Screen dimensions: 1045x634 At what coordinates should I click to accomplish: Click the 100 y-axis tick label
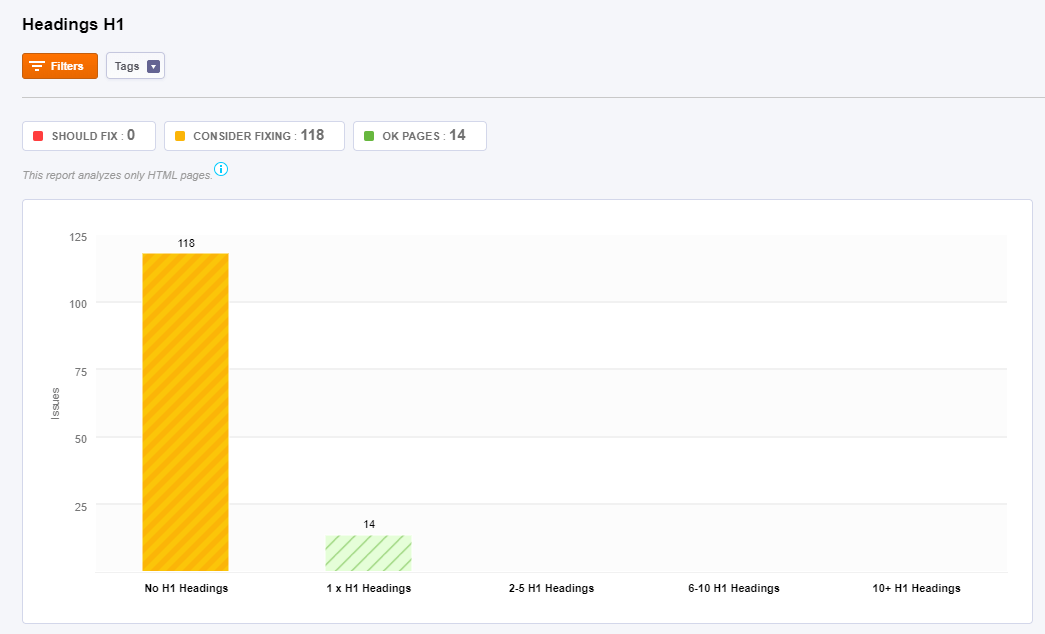pyautogui.click(x=78, y=304)
